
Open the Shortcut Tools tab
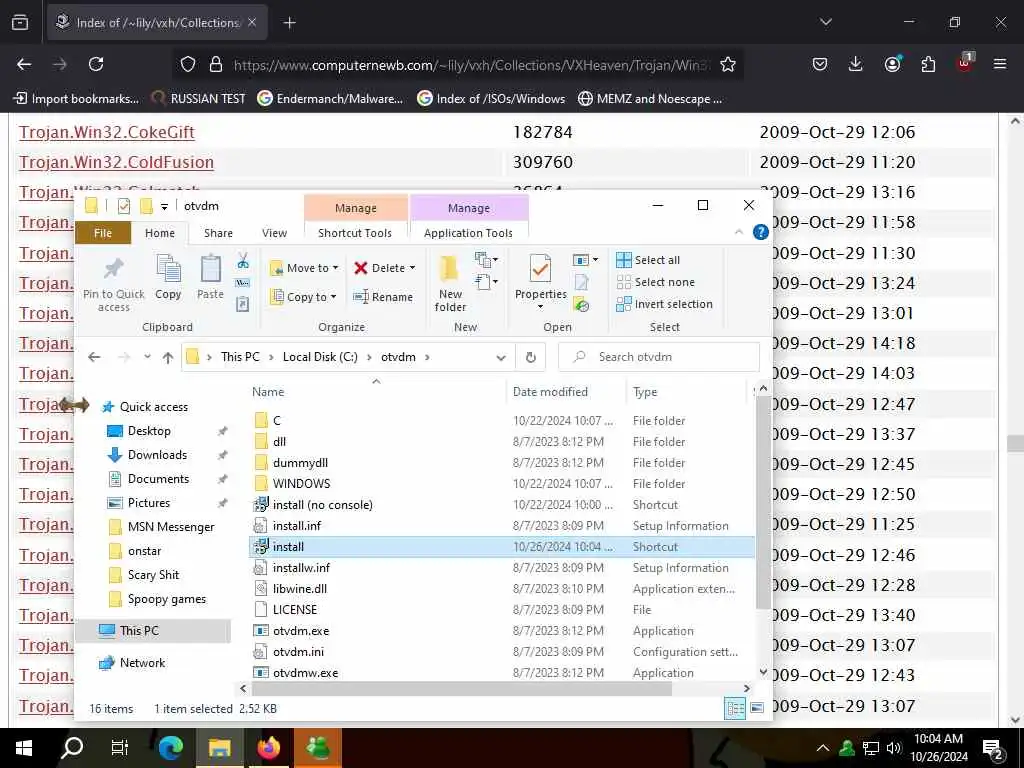pyautogui.click(x=355, y=233)
